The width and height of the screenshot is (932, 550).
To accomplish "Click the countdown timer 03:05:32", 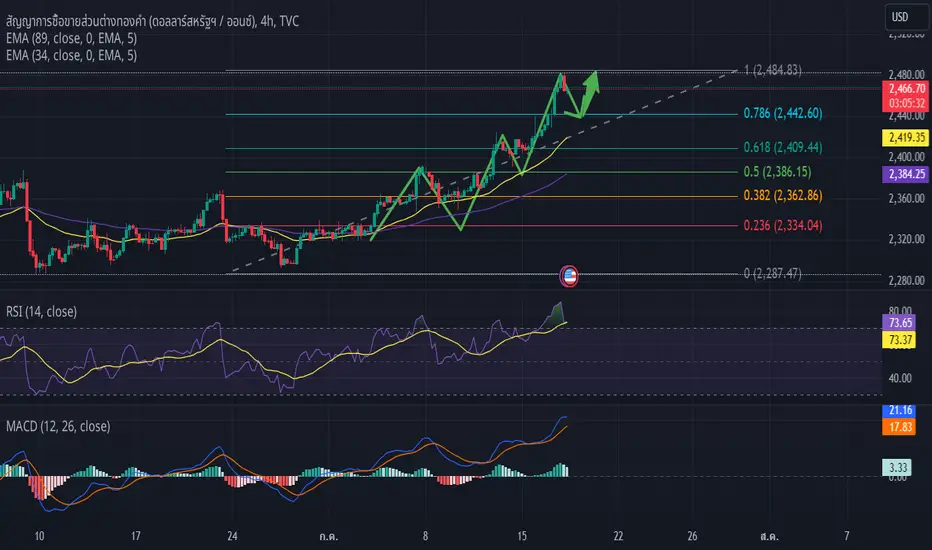I will pos(906,103).
